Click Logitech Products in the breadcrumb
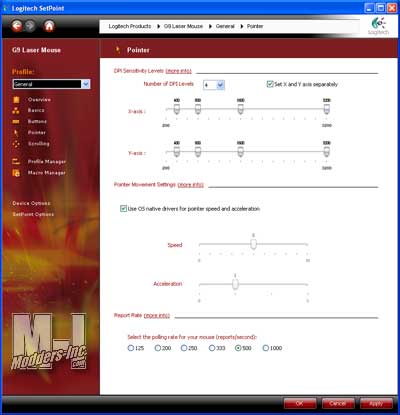Screen dimensions: 400x415 pos(130,26)
